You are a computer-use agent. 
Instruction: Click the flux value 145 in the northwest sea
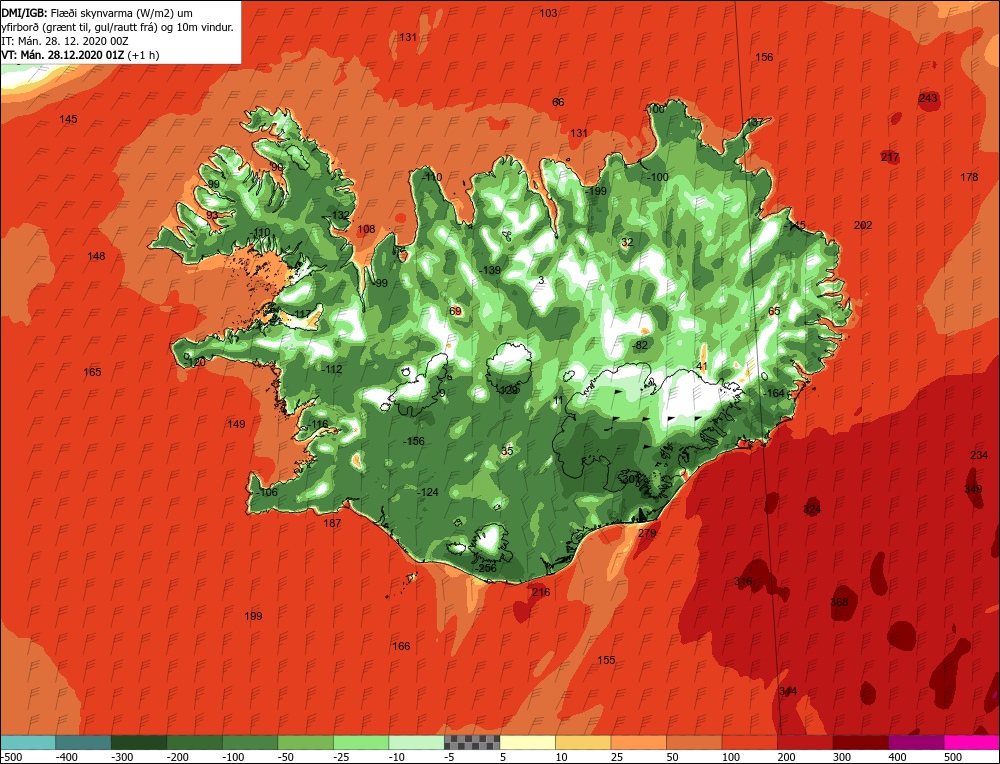click(68, 119)
